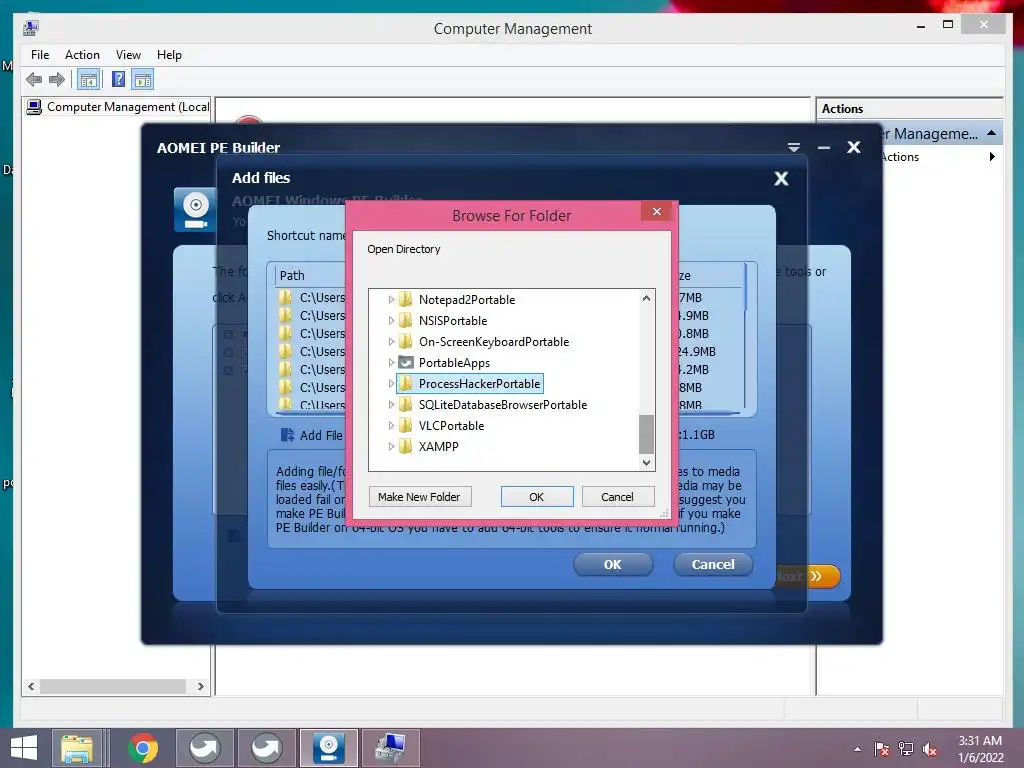Image resolution: width=1024 pixels, height=768 pixels.
Task: Expand the SQLiteDatabaseBrowserPortable folder node
Action: click(x=391, y=405)
